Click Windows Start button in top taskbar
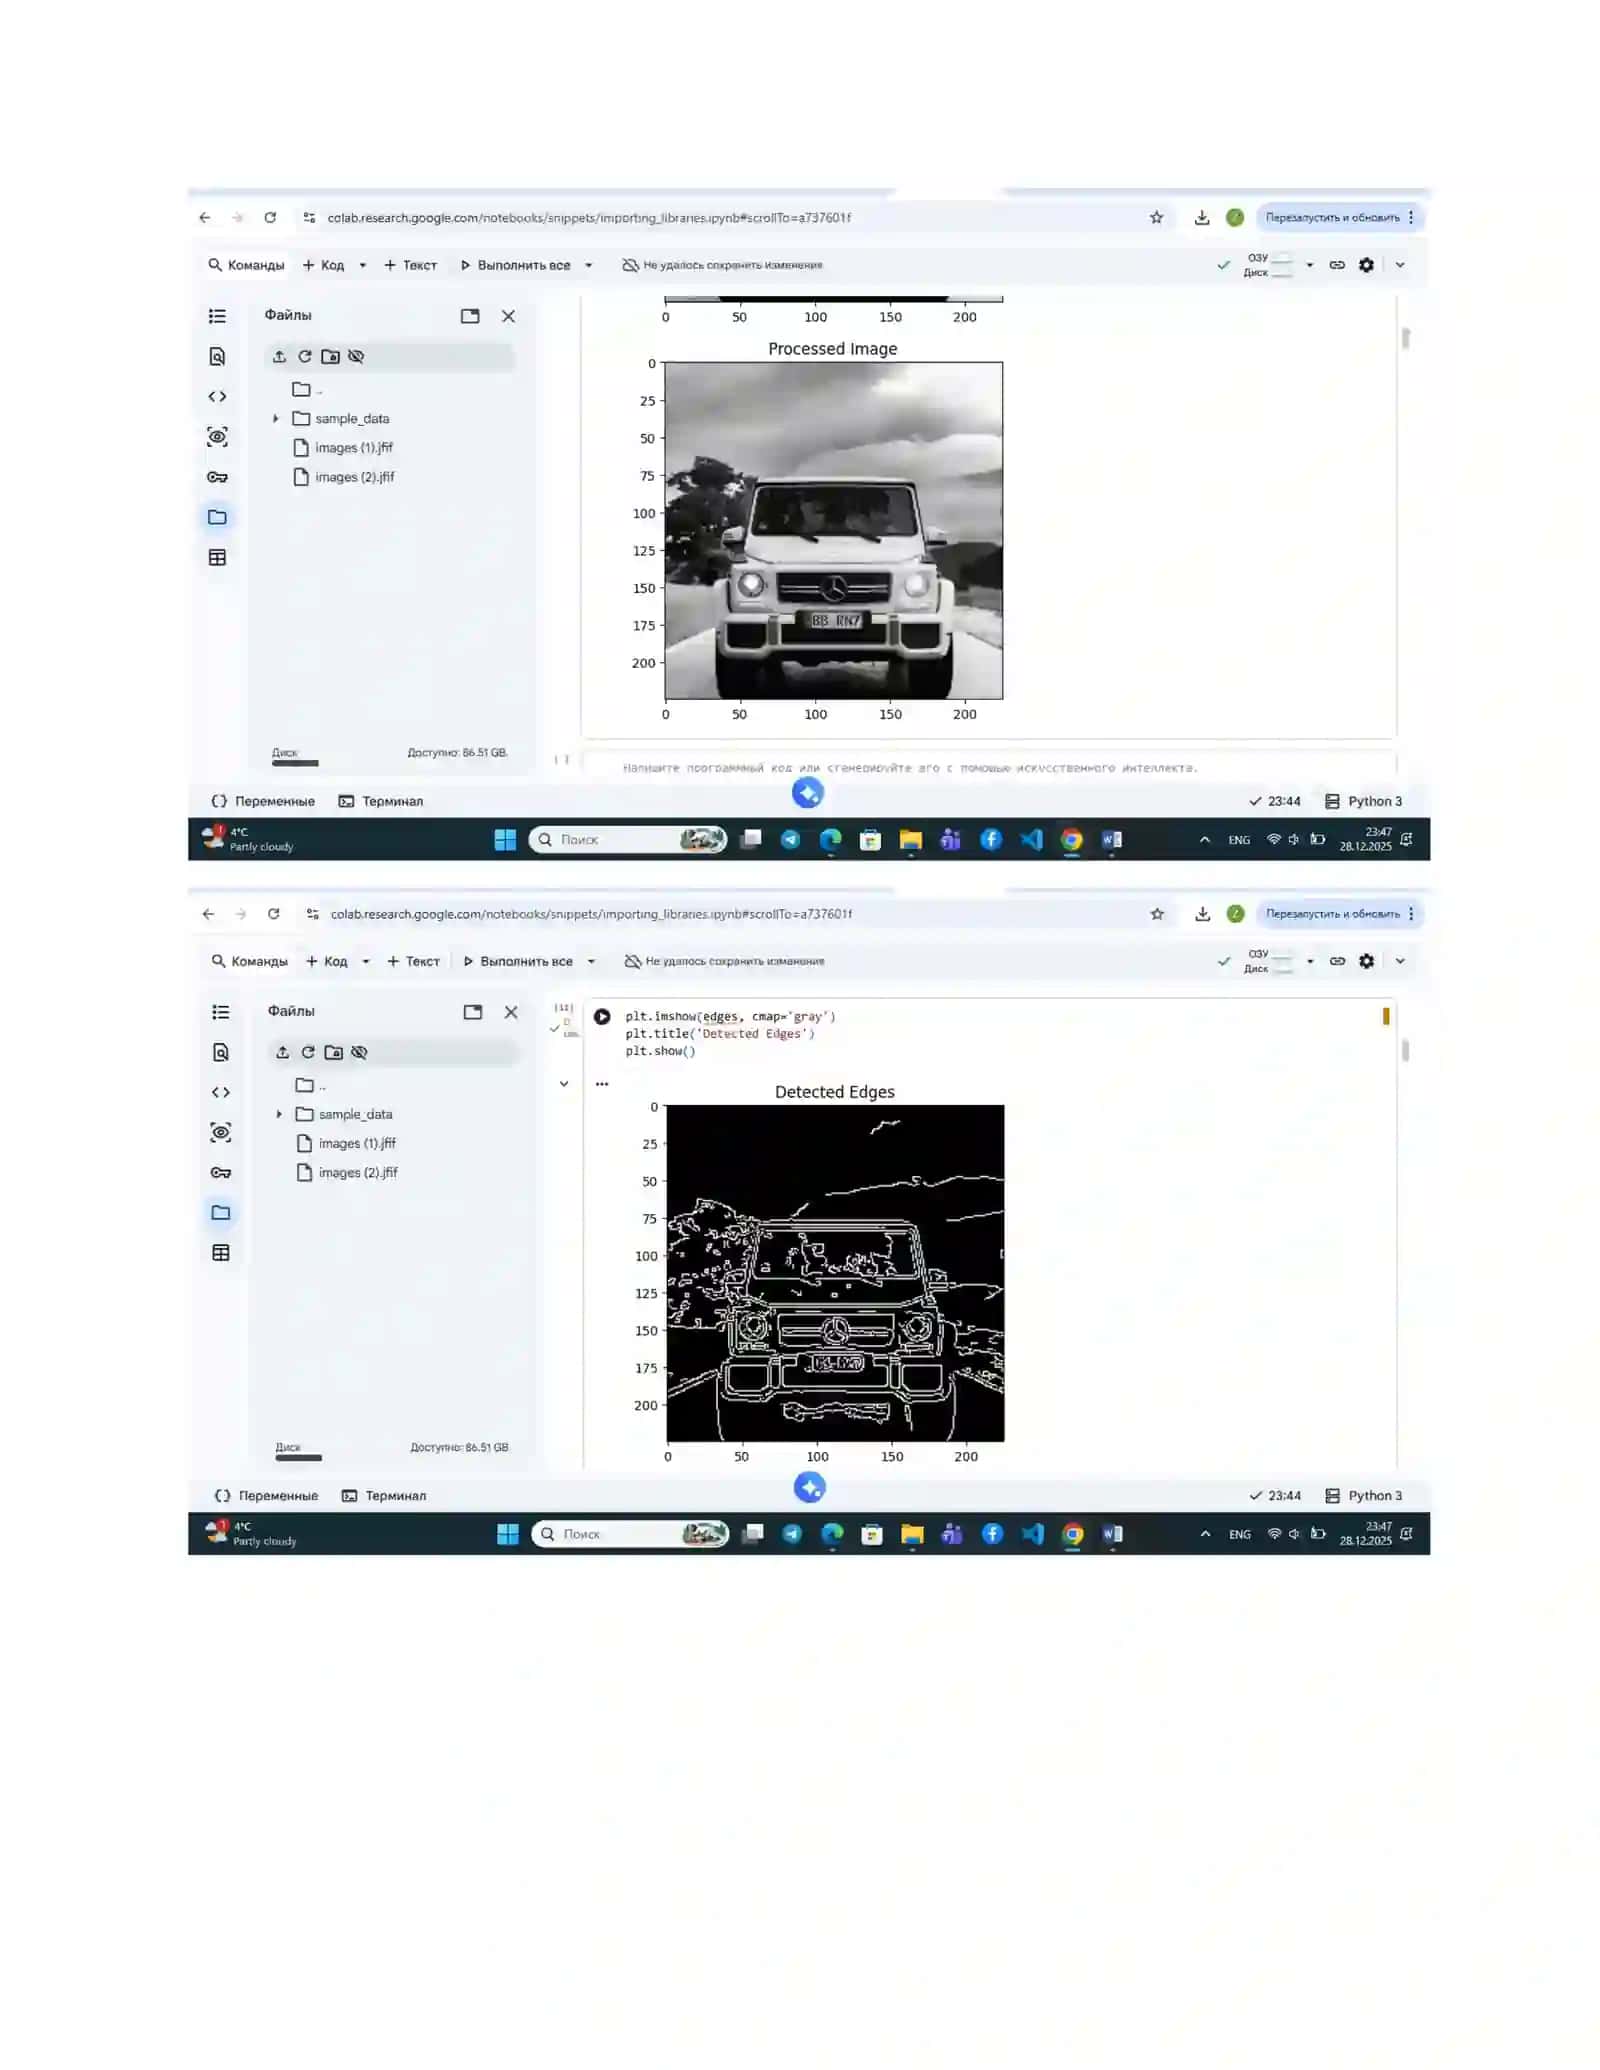 tap(505, 840)
